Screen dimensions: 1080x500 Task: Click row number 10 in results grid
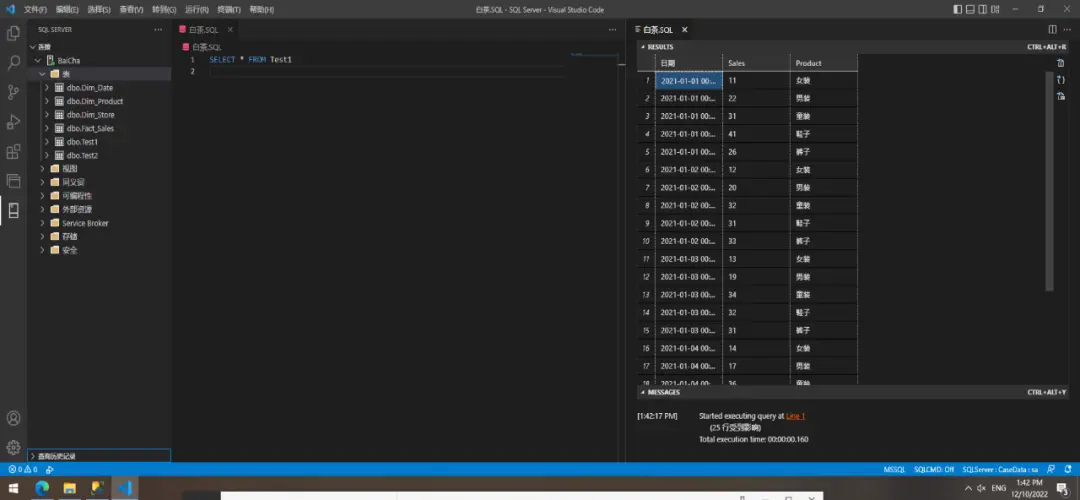pos(646,241)
